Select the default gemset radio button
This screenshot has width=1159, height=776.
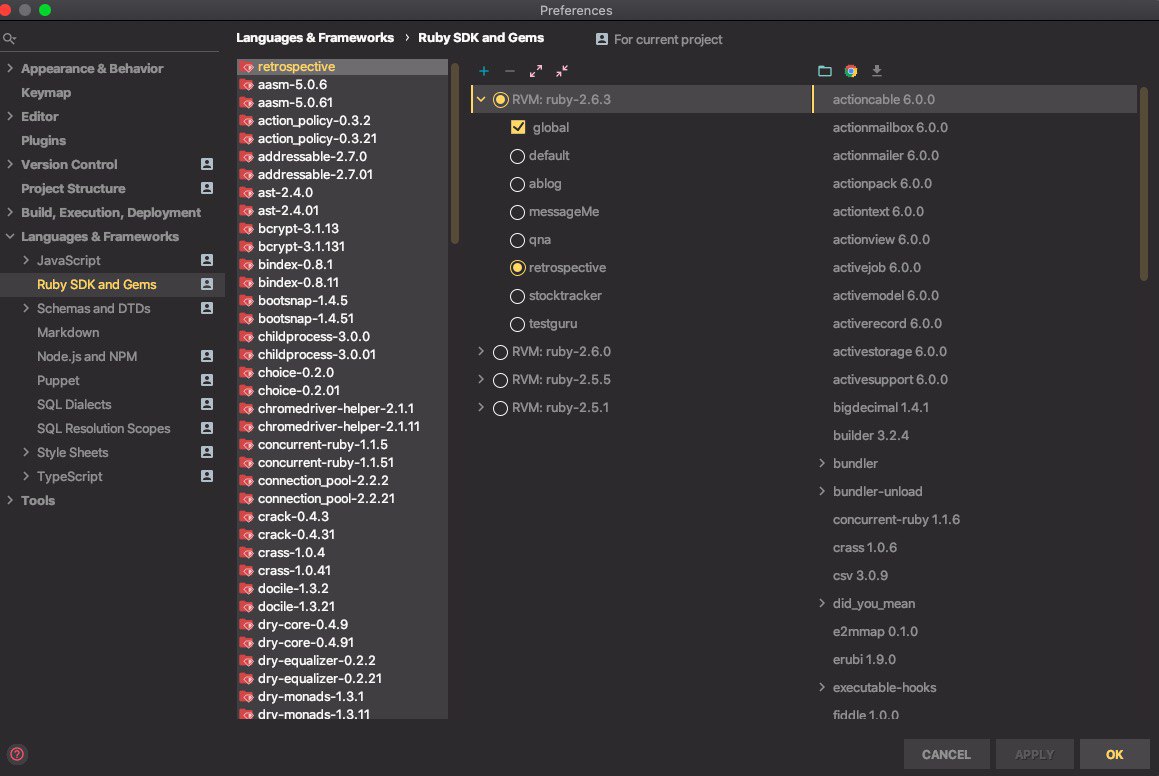click(x=517, y=156)
